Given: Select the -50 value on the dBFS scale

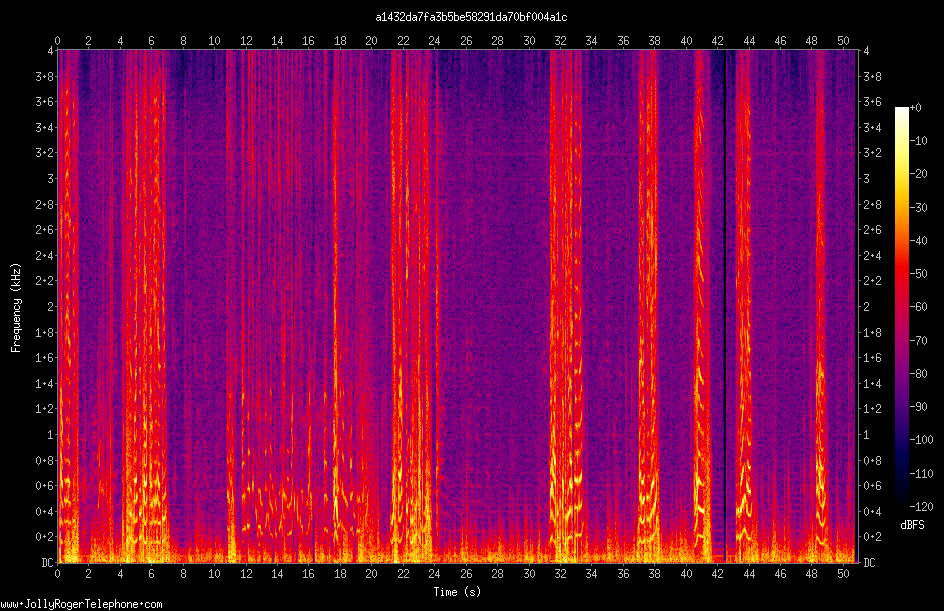Looking at the screenshot, I should pos(919,274).
